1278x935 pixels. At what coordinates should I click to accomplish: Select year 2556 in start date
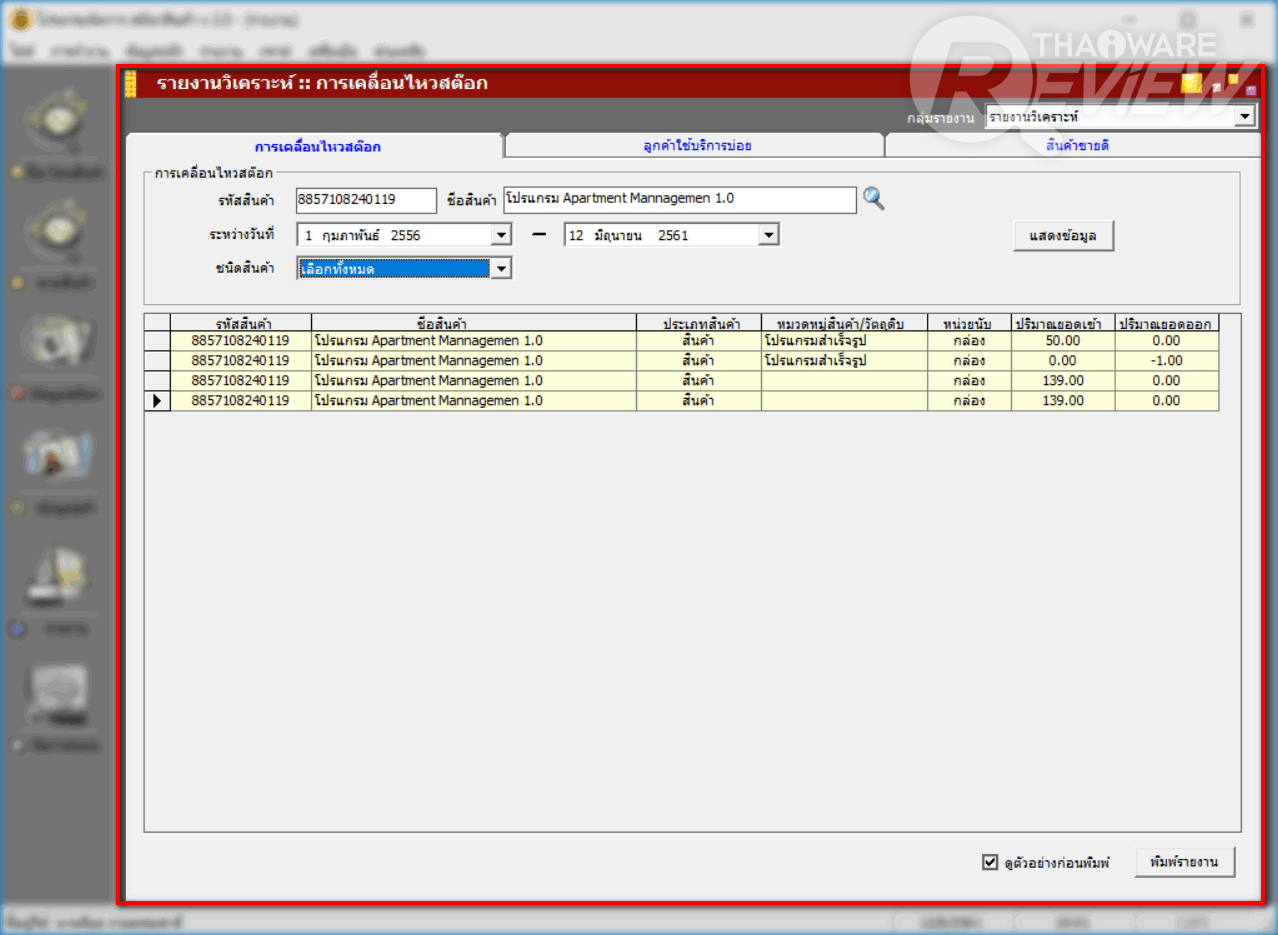coord(405,236)
